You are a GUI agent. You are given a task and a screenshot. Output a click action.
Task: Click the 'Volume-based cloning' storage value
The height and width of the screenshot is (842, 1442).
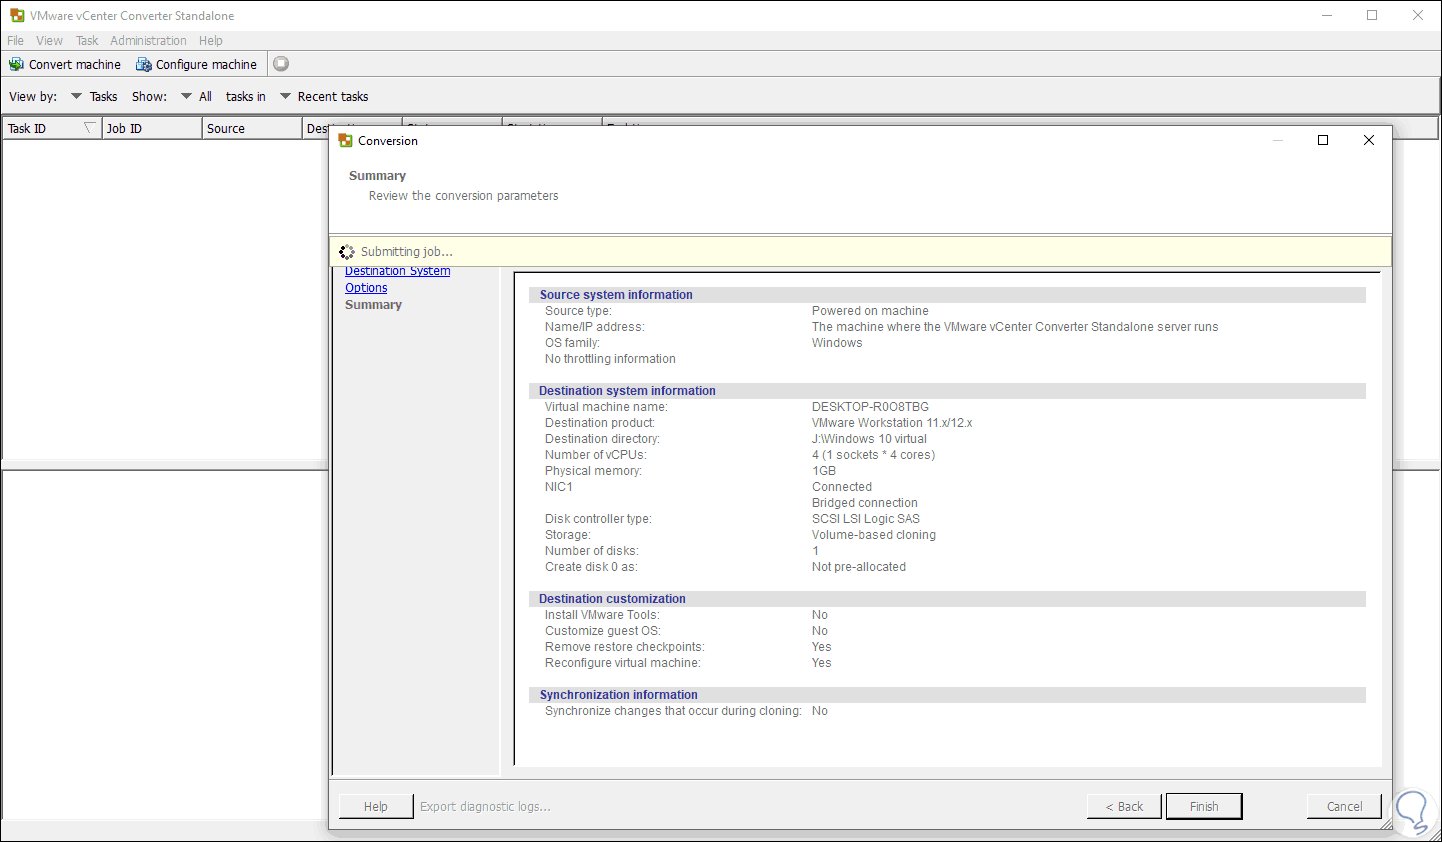click(874, 535)
